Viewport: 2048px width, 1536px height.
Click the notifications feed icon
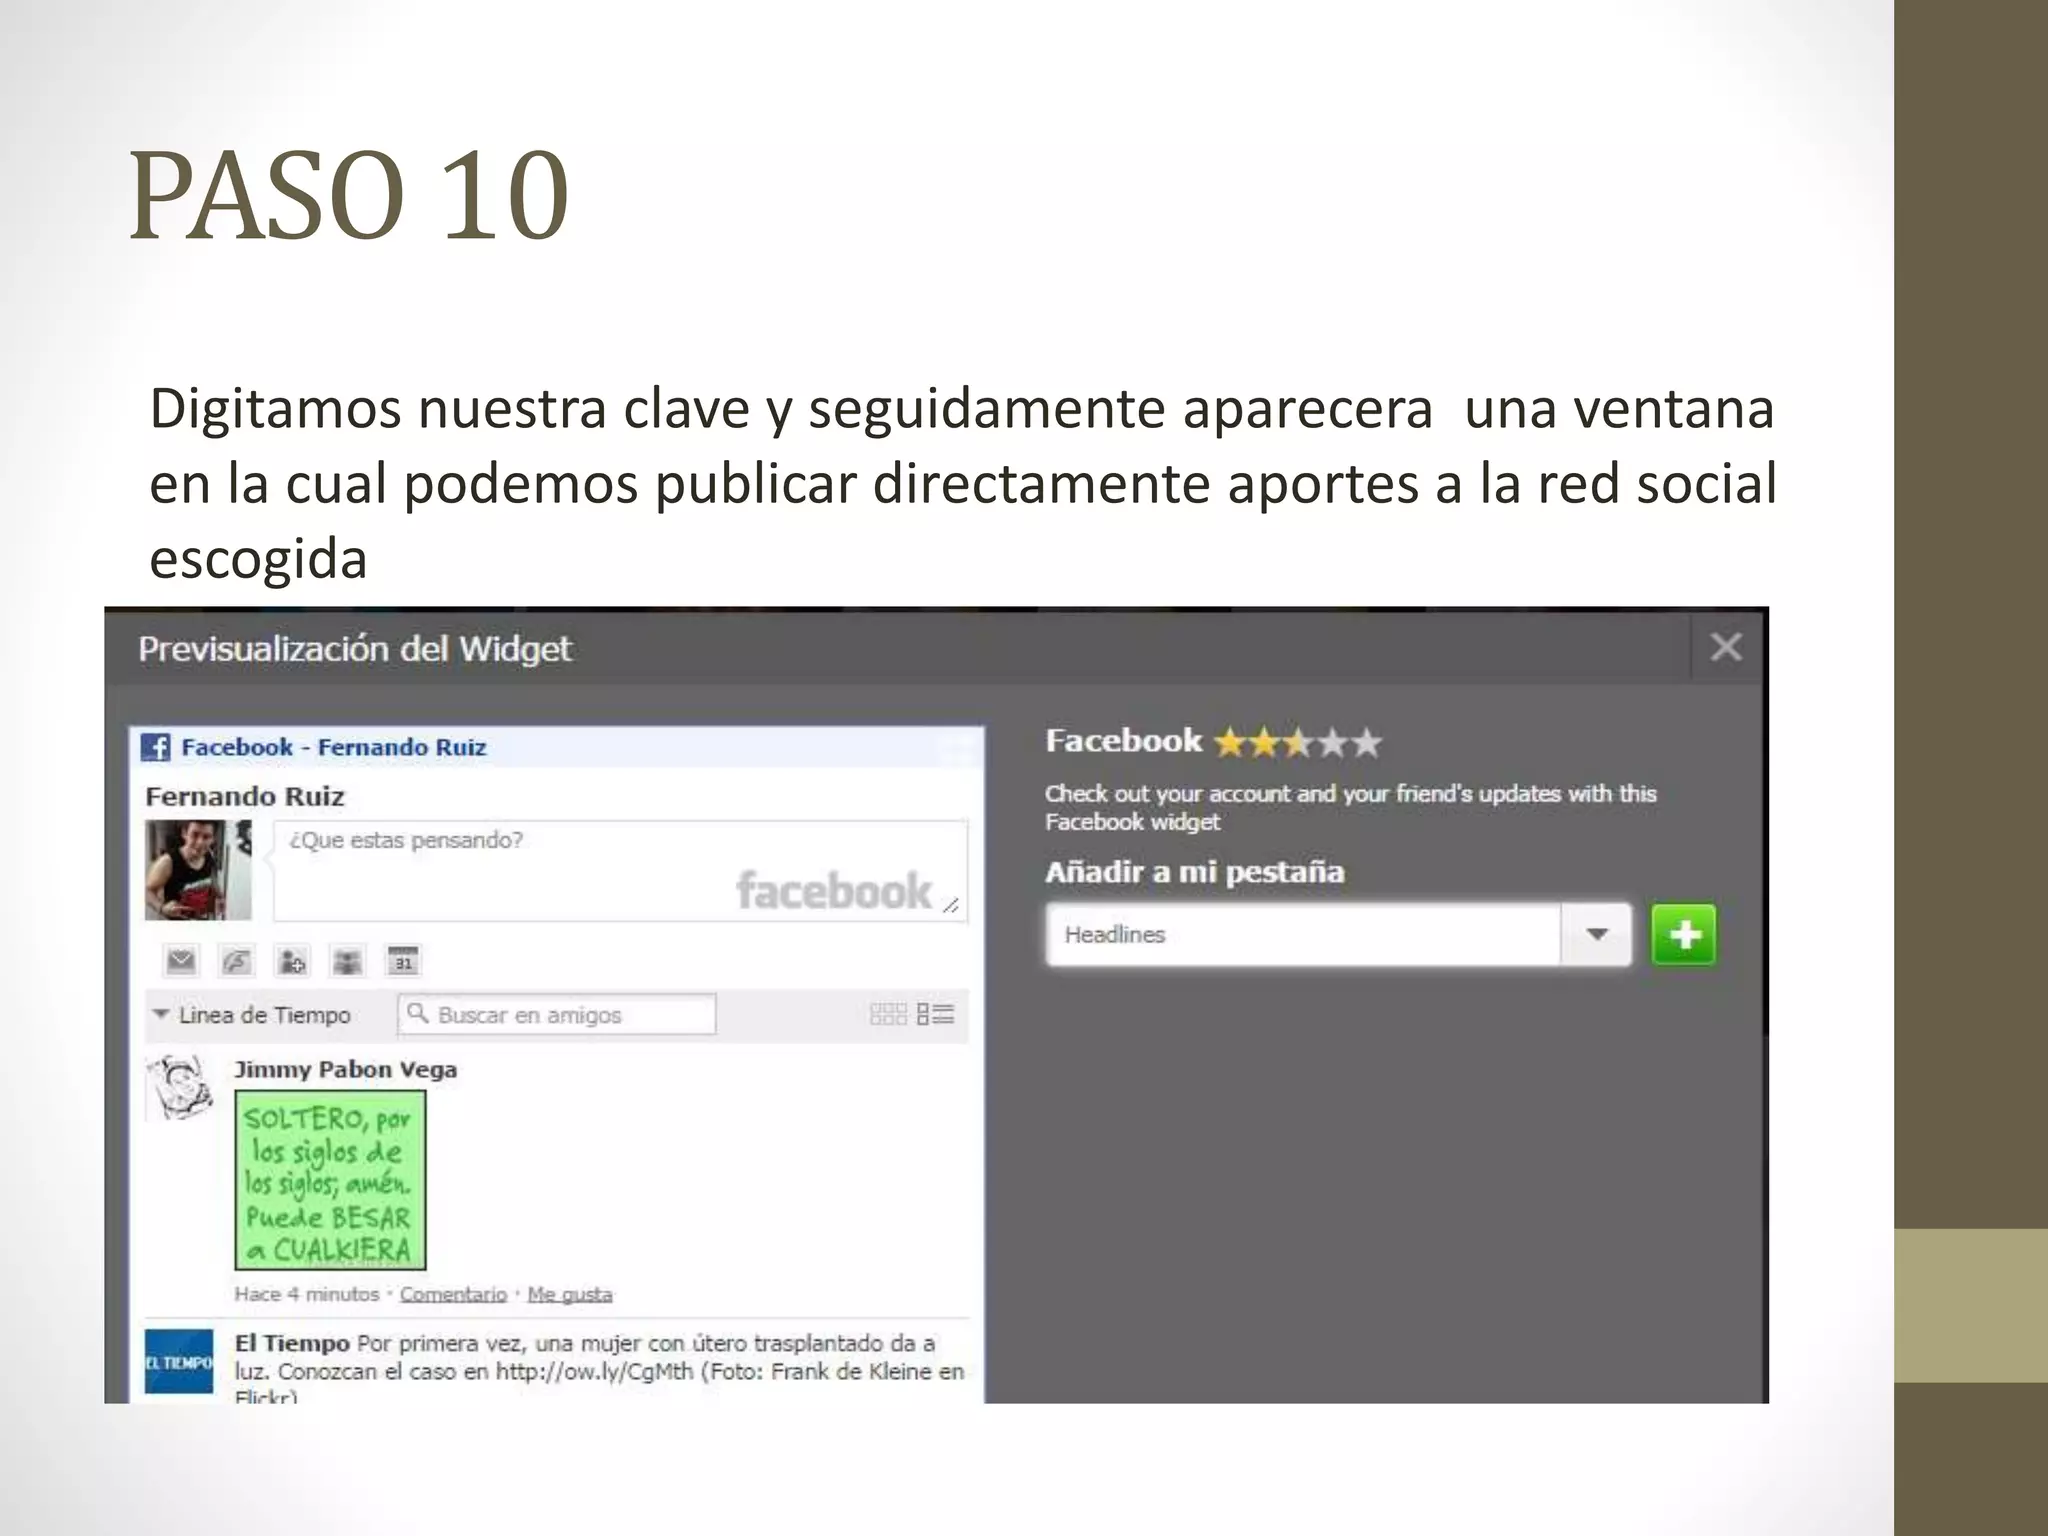coord(236,961)
